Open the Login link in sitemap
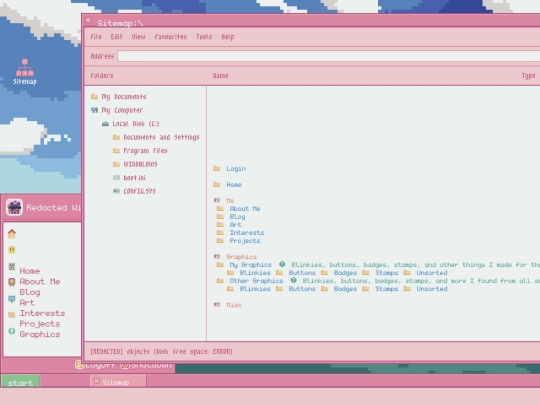The image size is (540, 405). (236, 168)
